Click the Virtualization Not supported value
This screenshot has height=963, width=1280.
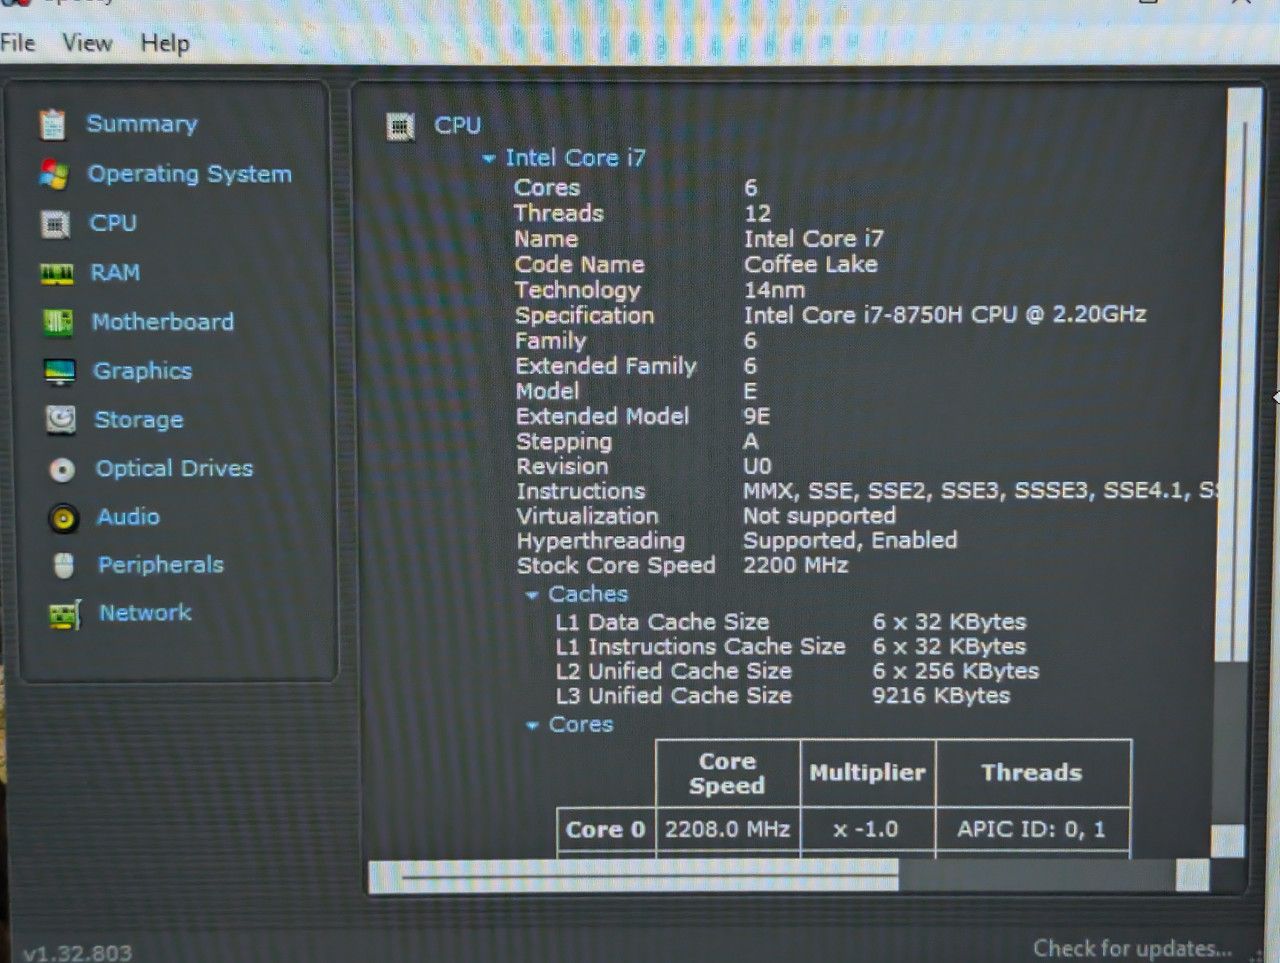(819, 516)
